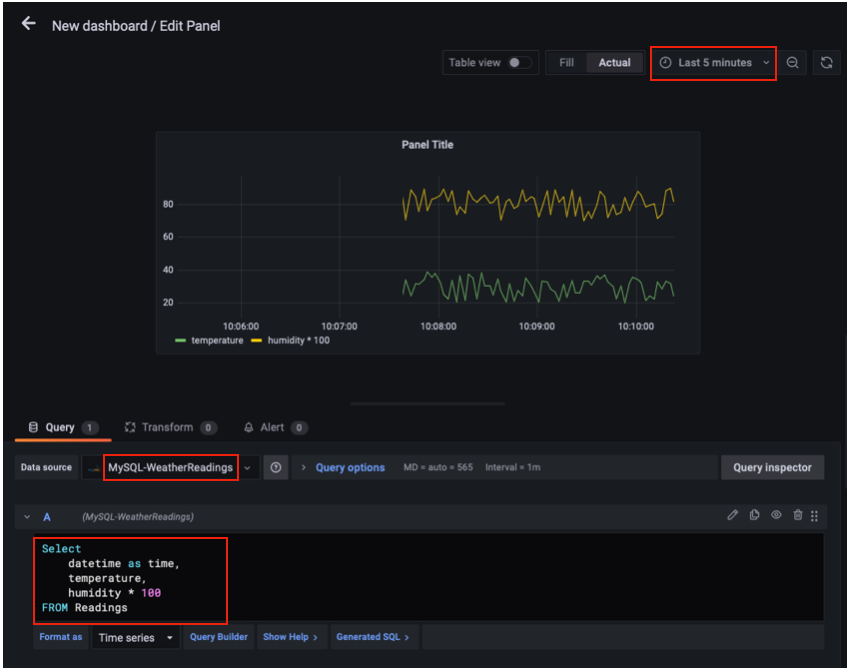Expand the Query options section

point(349,467)
